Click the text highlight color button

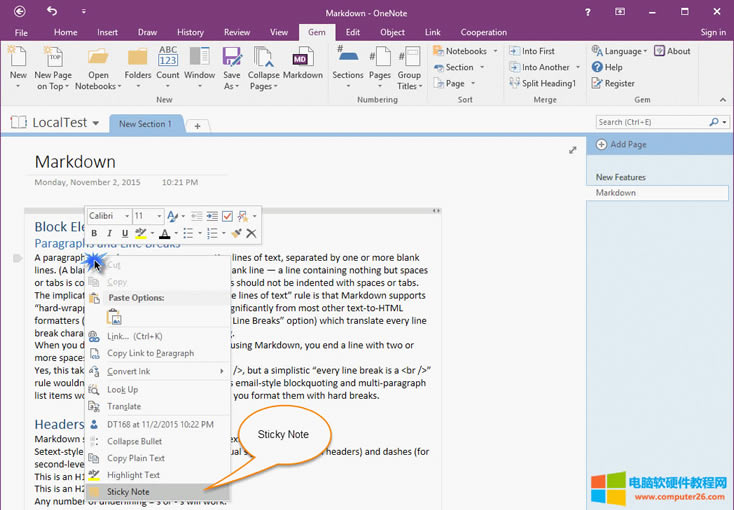[141, 233]
